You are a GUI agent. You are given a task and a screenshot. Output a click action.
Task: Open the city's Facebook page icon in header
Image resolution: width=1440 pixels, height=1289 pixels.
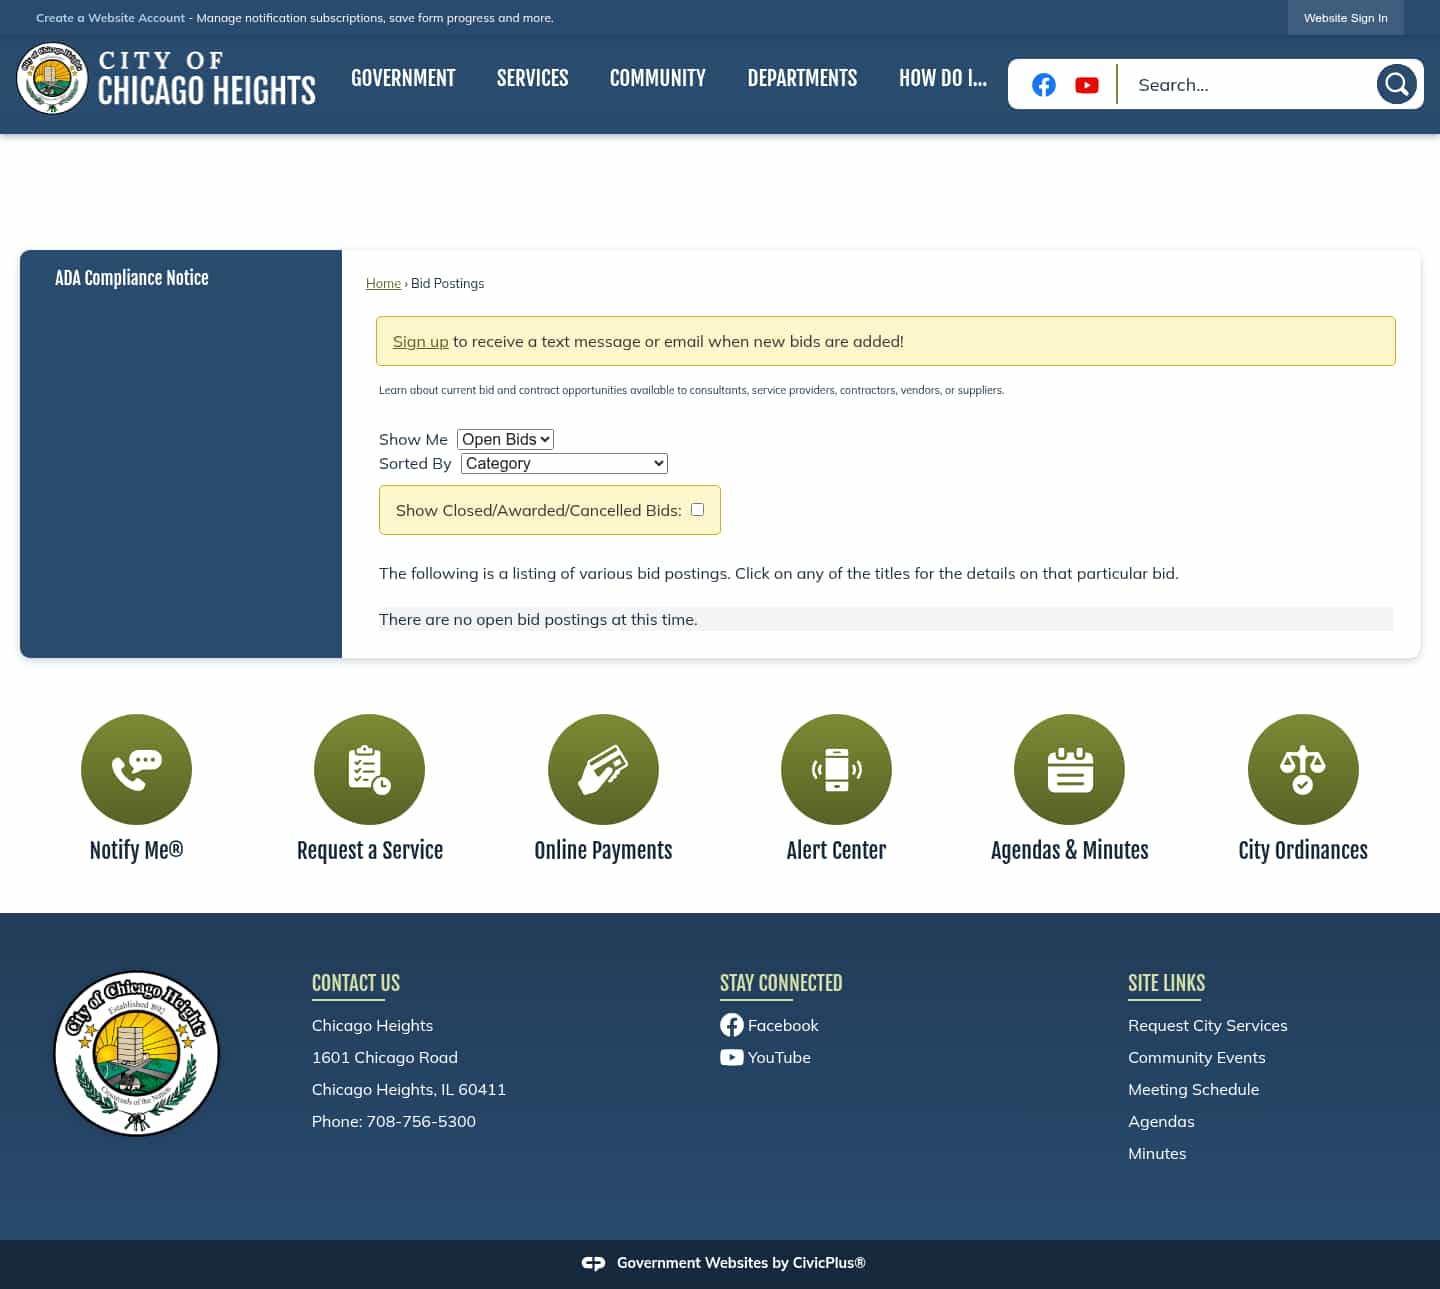coord(1043,85)
